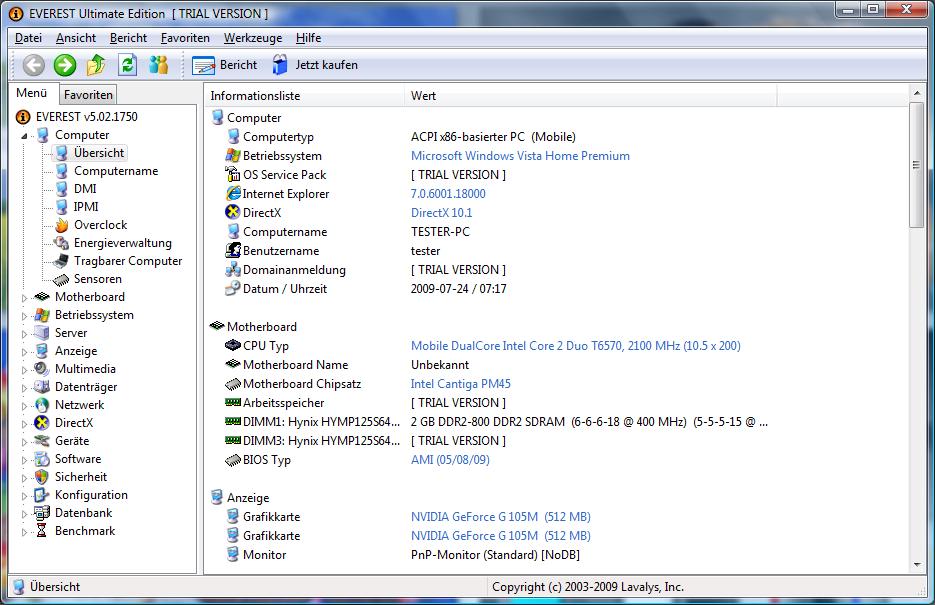935x605 pixels.
Task: Open the Sensoren icon entry
Action: coord(61,279)
